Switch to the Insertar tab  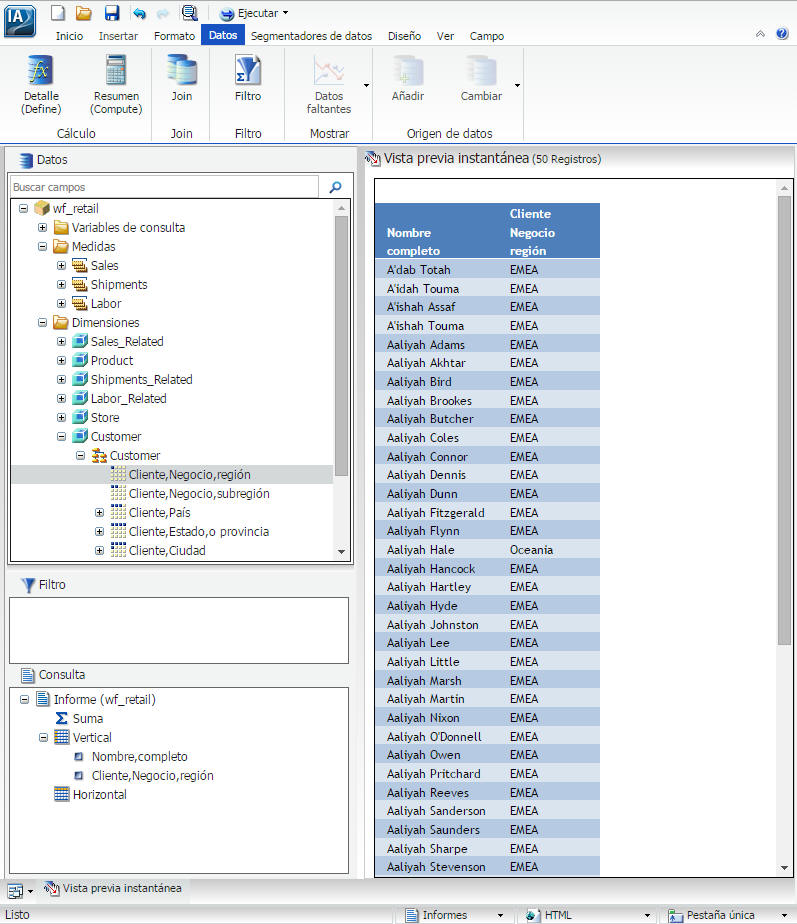click(x=118, y=36)
